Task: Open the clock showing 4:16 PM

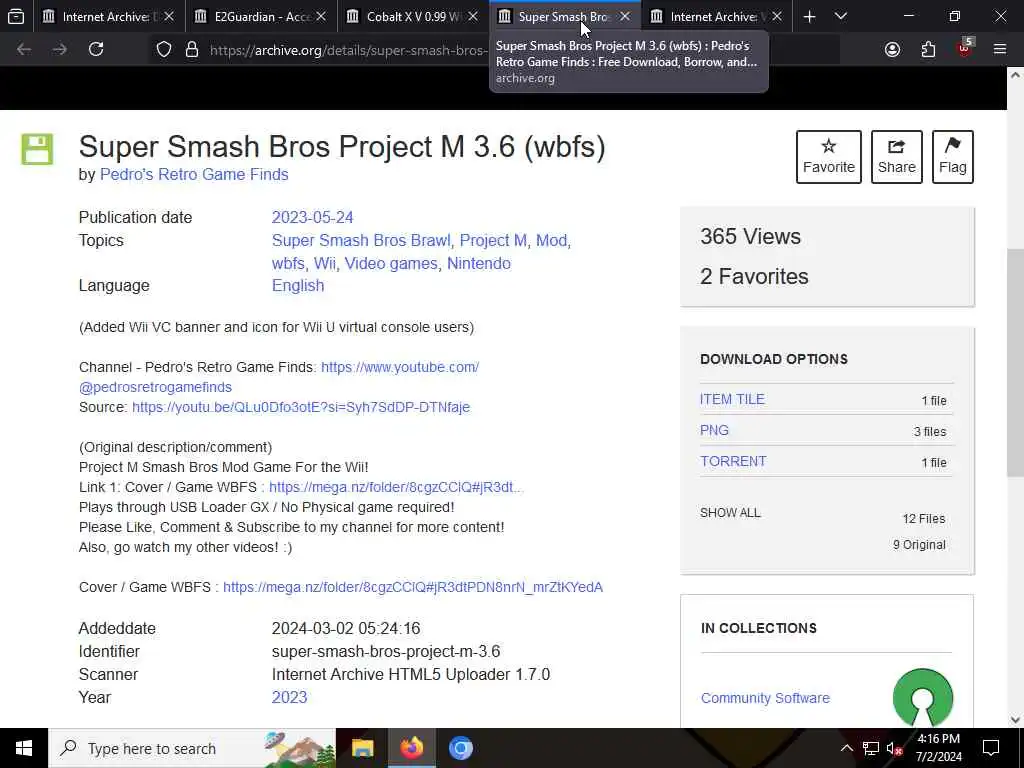Action: point(938,748)
